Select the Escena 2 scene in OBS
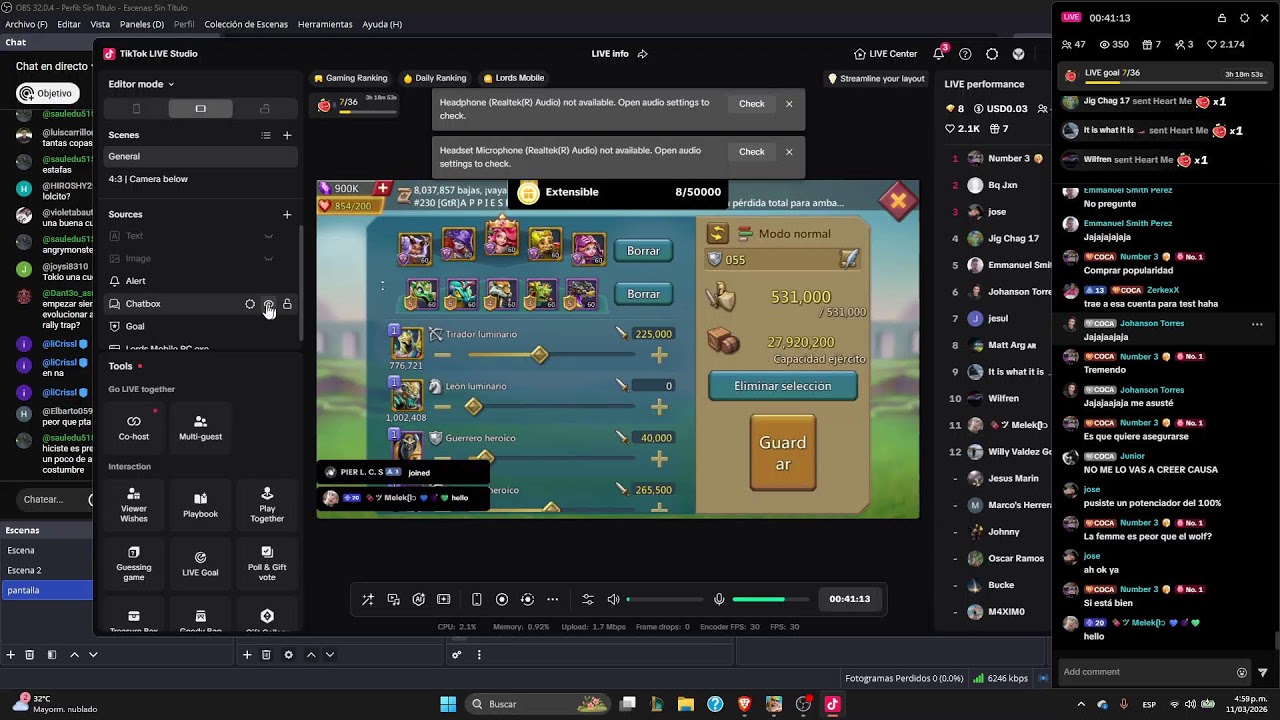Image resolution: width=1280 pixels, height=720 pixels. (x=46, y=570)
